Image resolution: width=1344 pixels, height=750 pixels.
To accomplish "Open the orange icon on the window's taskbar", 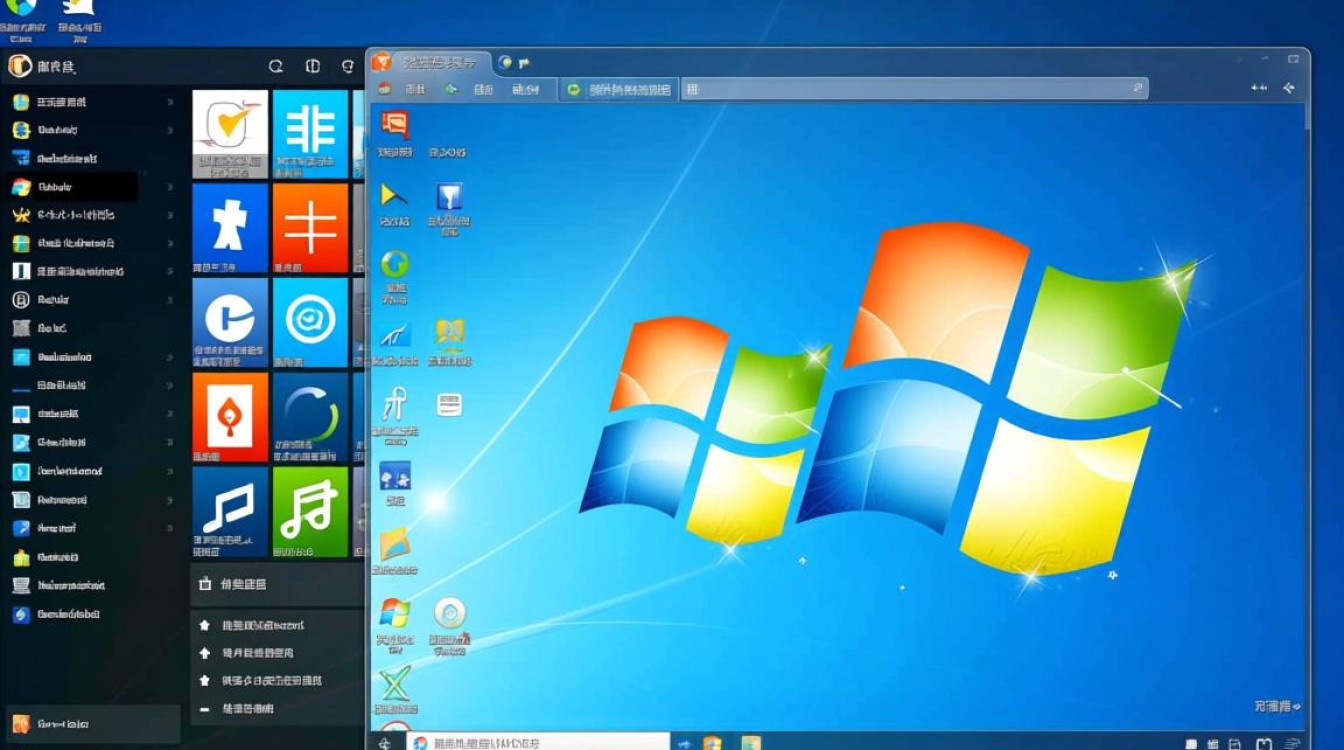I will pos(713,743).
